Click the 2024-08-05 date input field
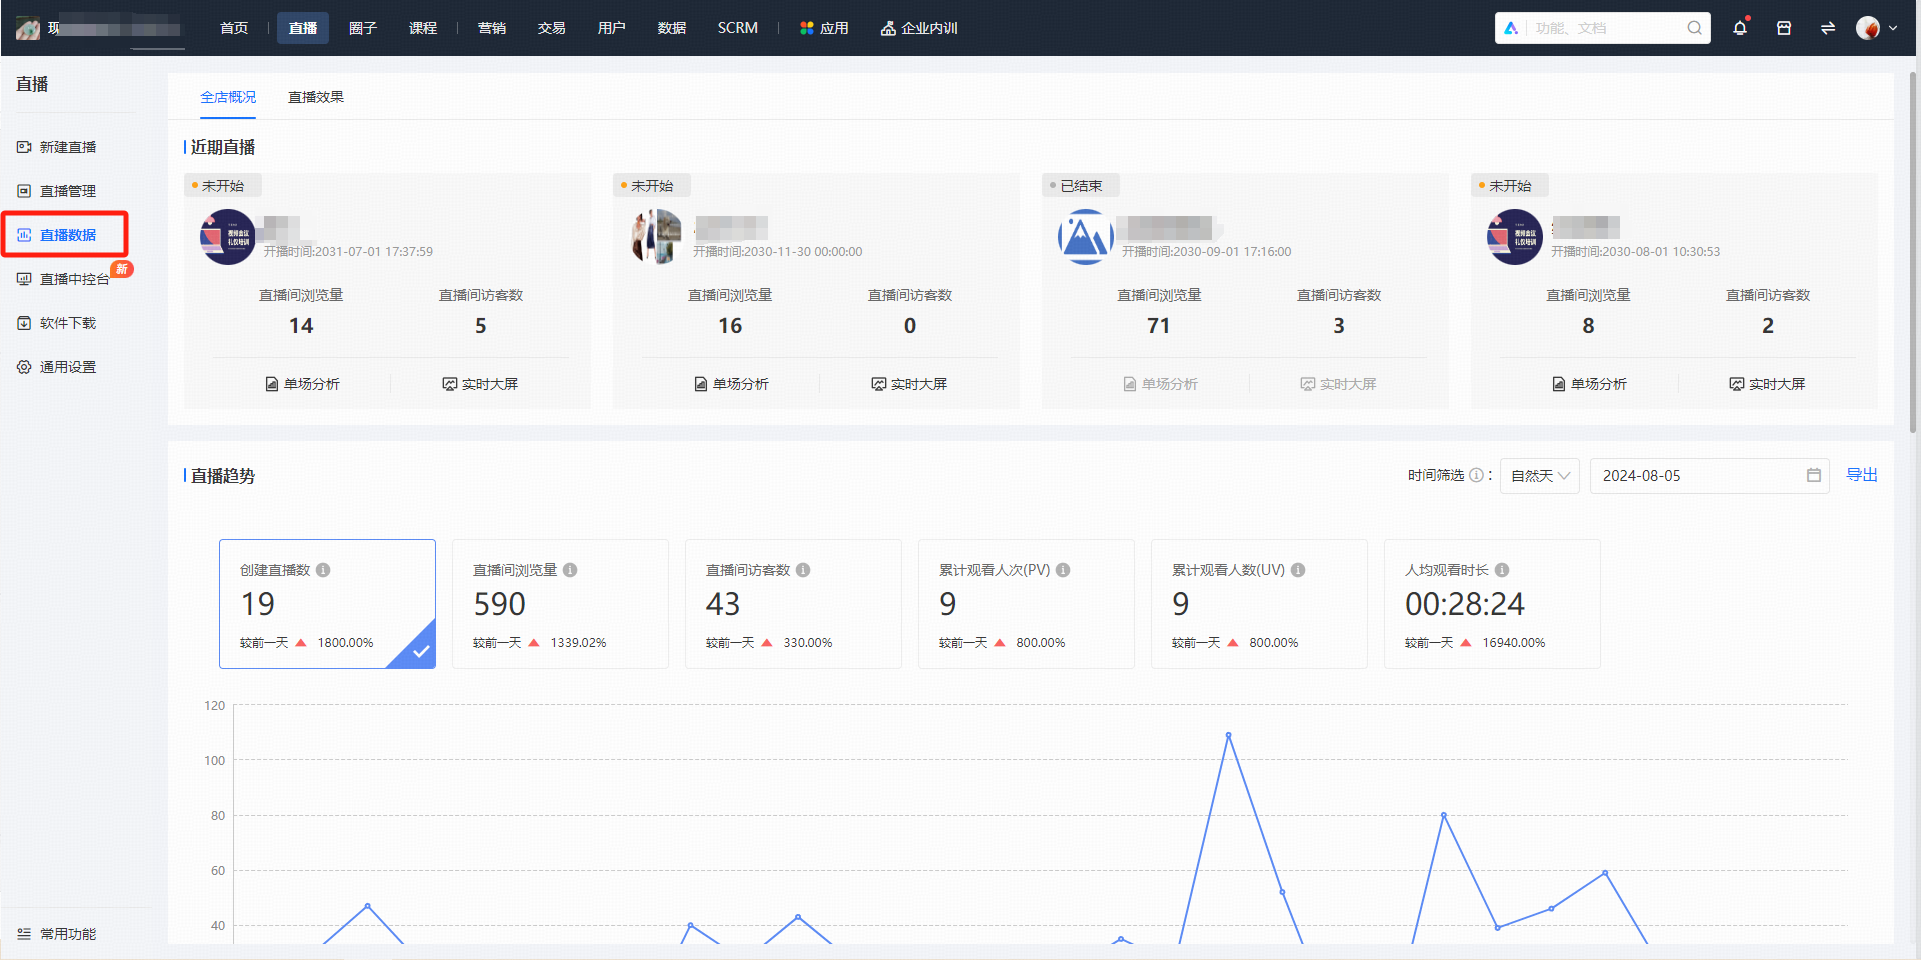 click(1709, 476)
